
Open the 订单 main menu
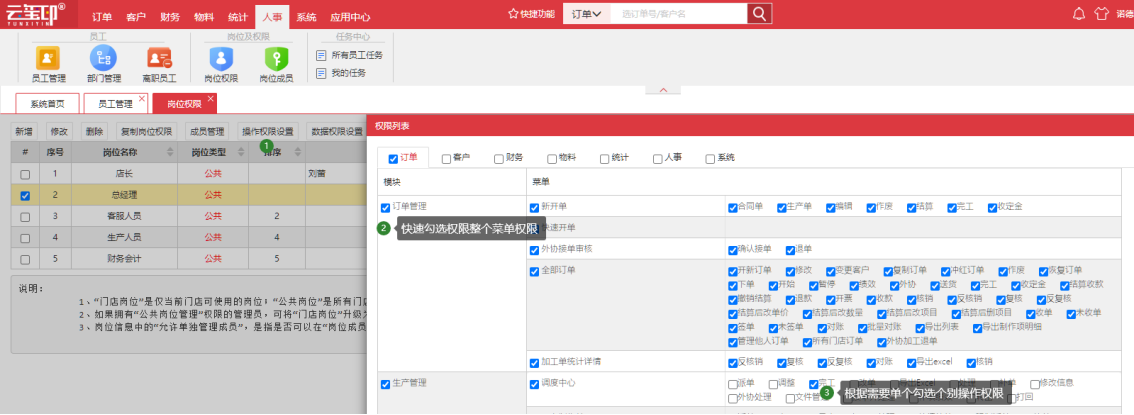102,17
